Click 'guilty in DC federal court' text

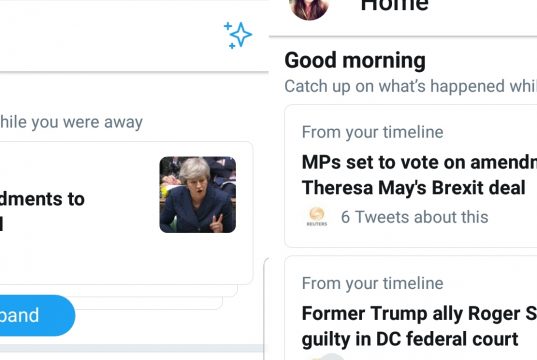click(410, 339)
